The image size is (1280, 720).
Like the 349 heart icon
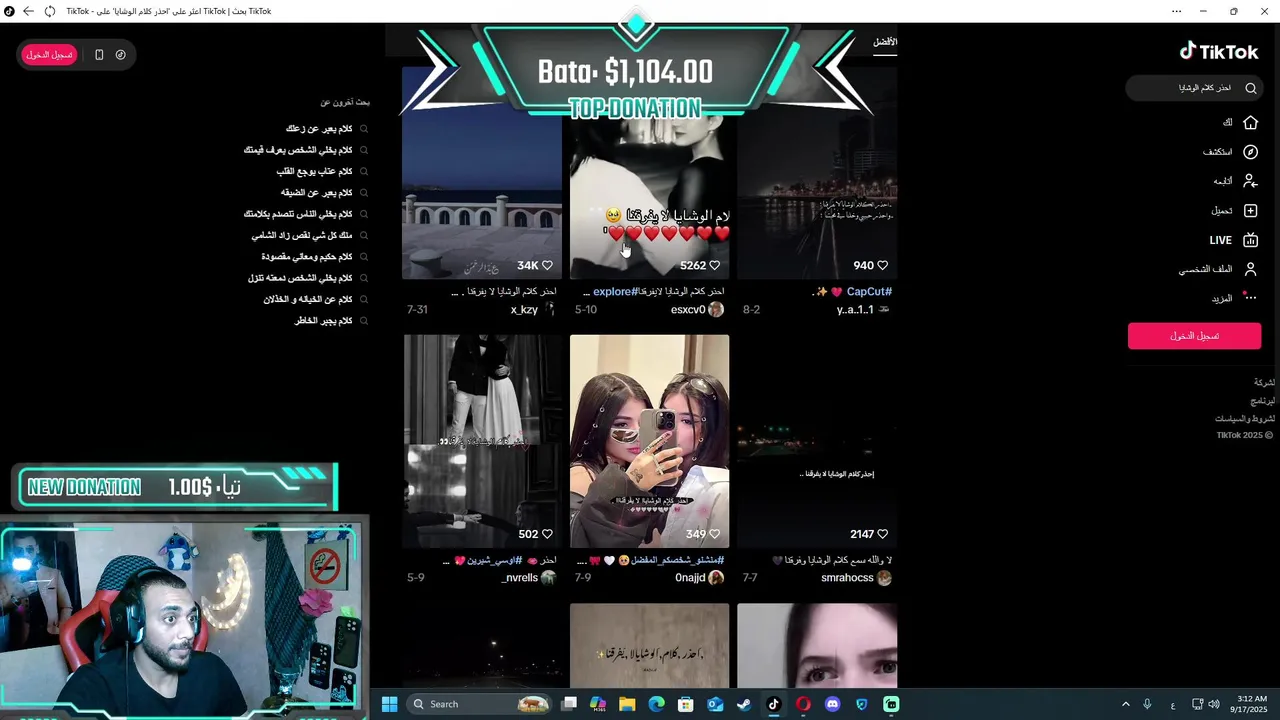714,534
